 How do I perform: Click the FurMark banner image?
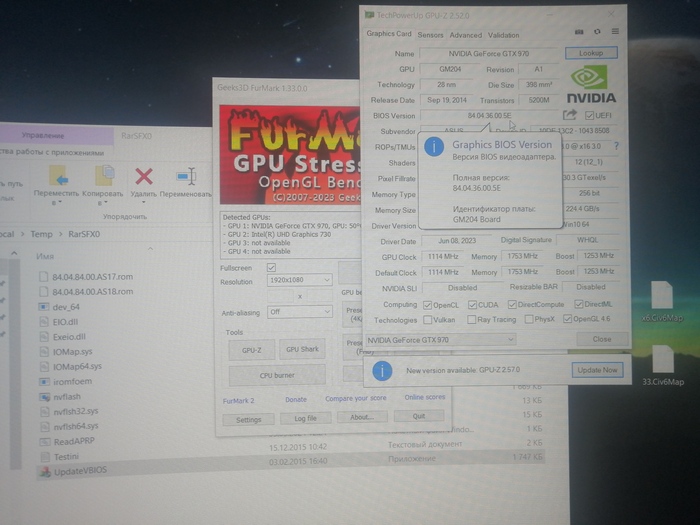click(x=290, y=154)
